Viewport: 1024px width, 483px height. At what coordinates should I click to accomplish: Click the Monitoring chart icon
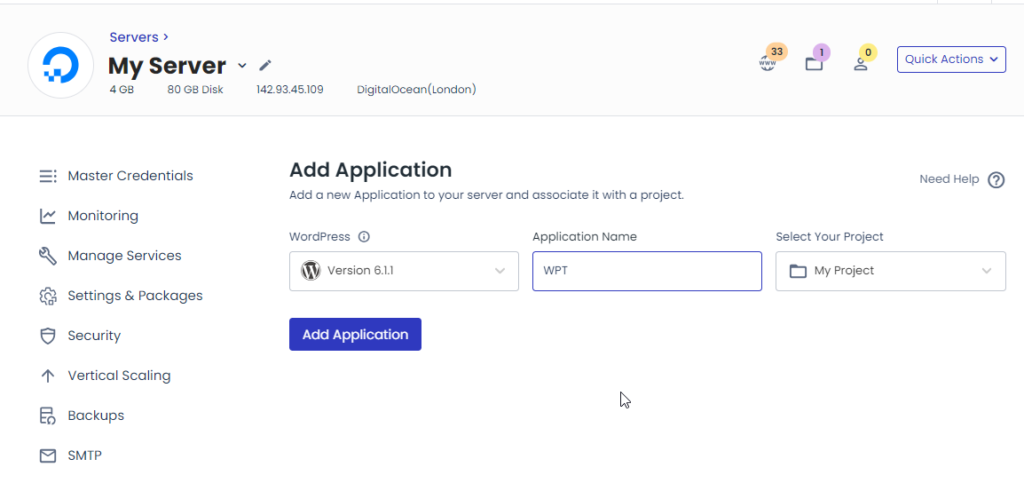tap(48, 216)
